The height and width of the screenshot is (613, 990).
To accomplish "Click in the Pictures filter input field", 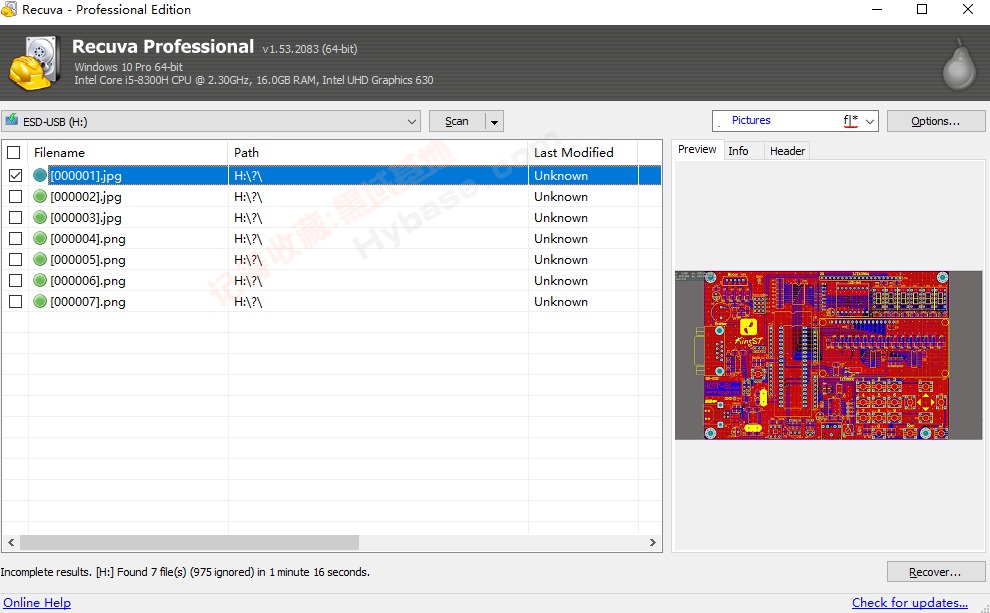I will (x=786, y=121).
